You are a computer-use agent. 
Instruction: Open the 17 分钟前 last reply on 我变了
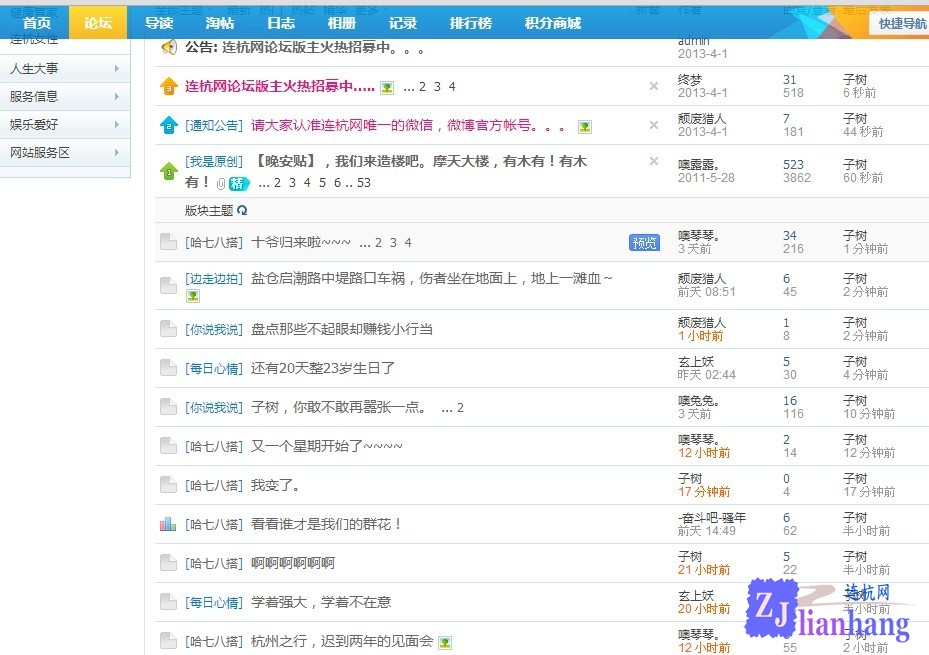point(869,492)
